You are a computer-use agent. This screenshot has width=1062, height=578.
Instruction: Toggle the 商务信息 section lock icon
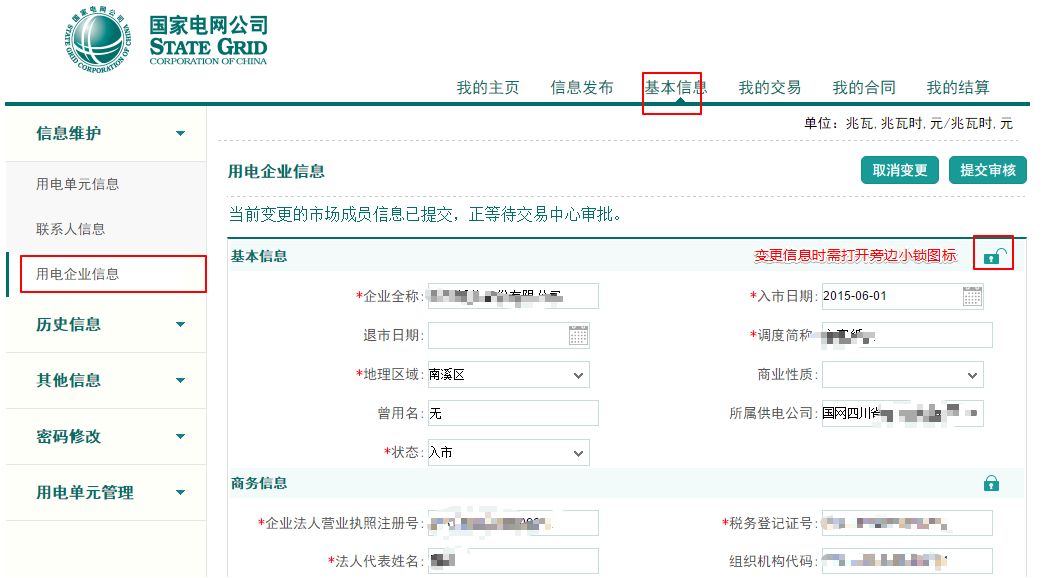point(991,483)
